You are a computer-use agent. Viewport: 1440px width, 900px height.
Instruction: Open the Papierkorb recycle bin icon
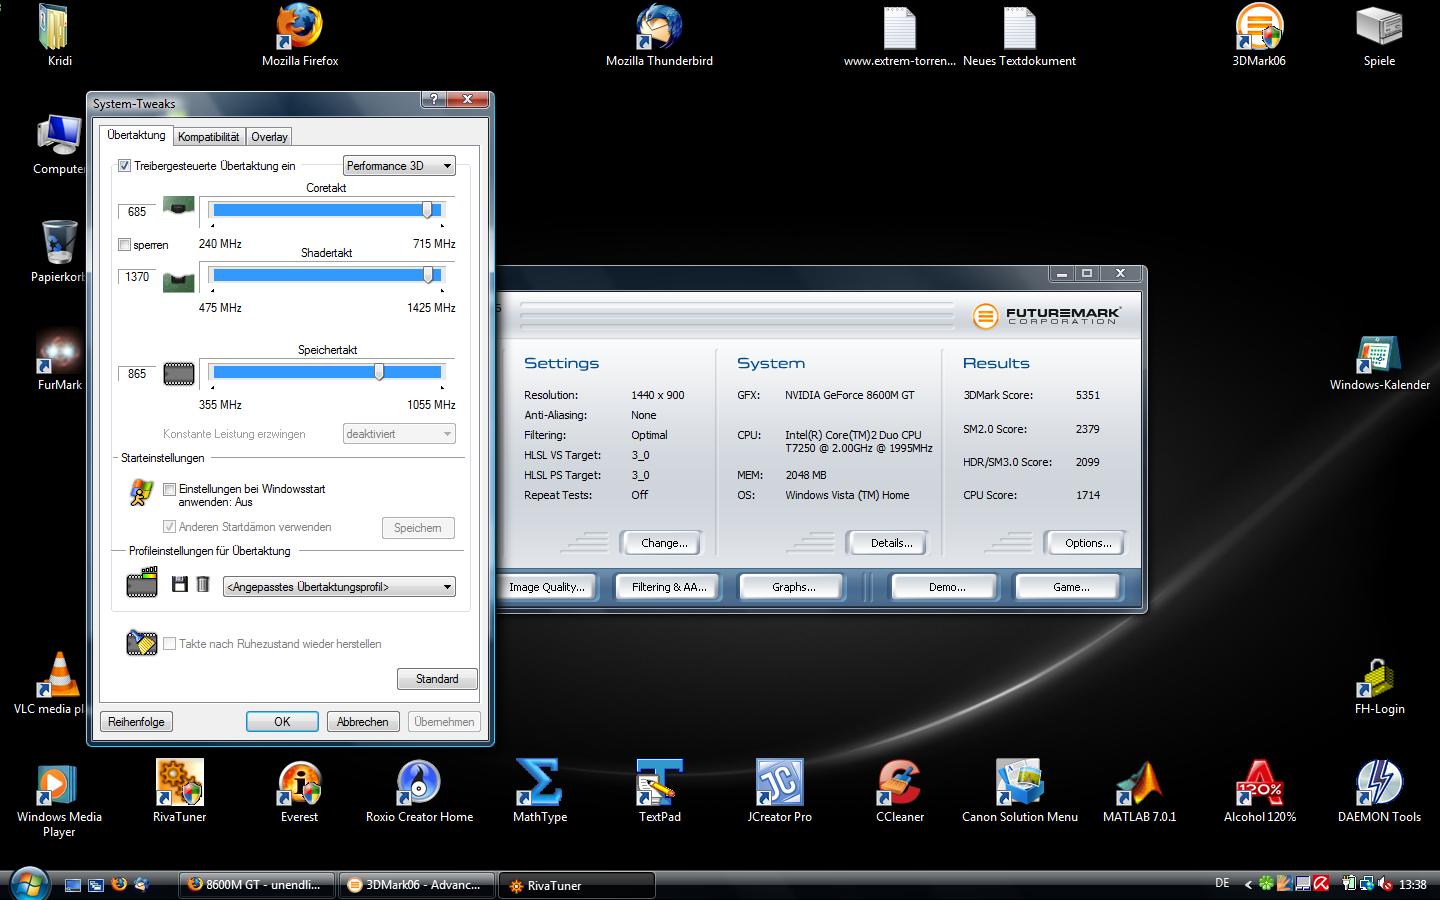pos(60,252)
